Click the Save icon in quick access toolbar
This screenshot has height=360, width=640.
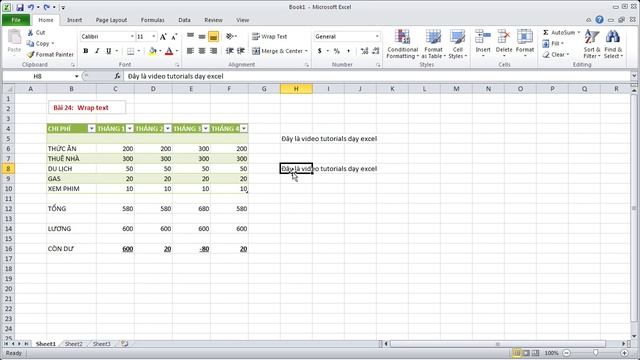click(20, 7)
